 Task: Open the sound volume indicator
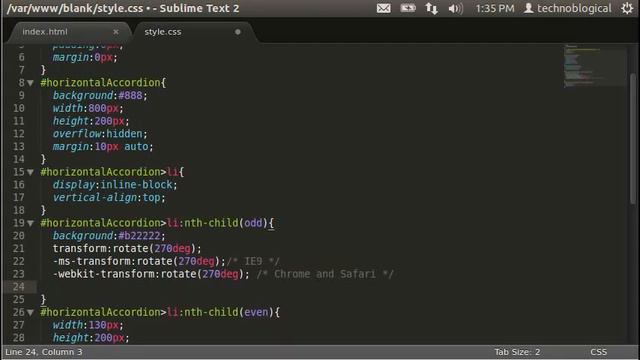pos(456,9)
